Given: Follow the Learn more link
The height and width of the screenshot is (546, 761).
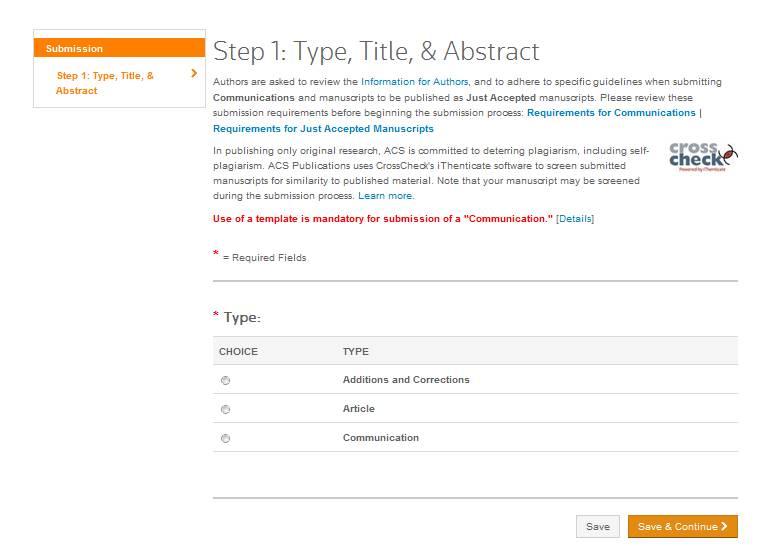Looking at the screenshot, I should tap(385, 196).
